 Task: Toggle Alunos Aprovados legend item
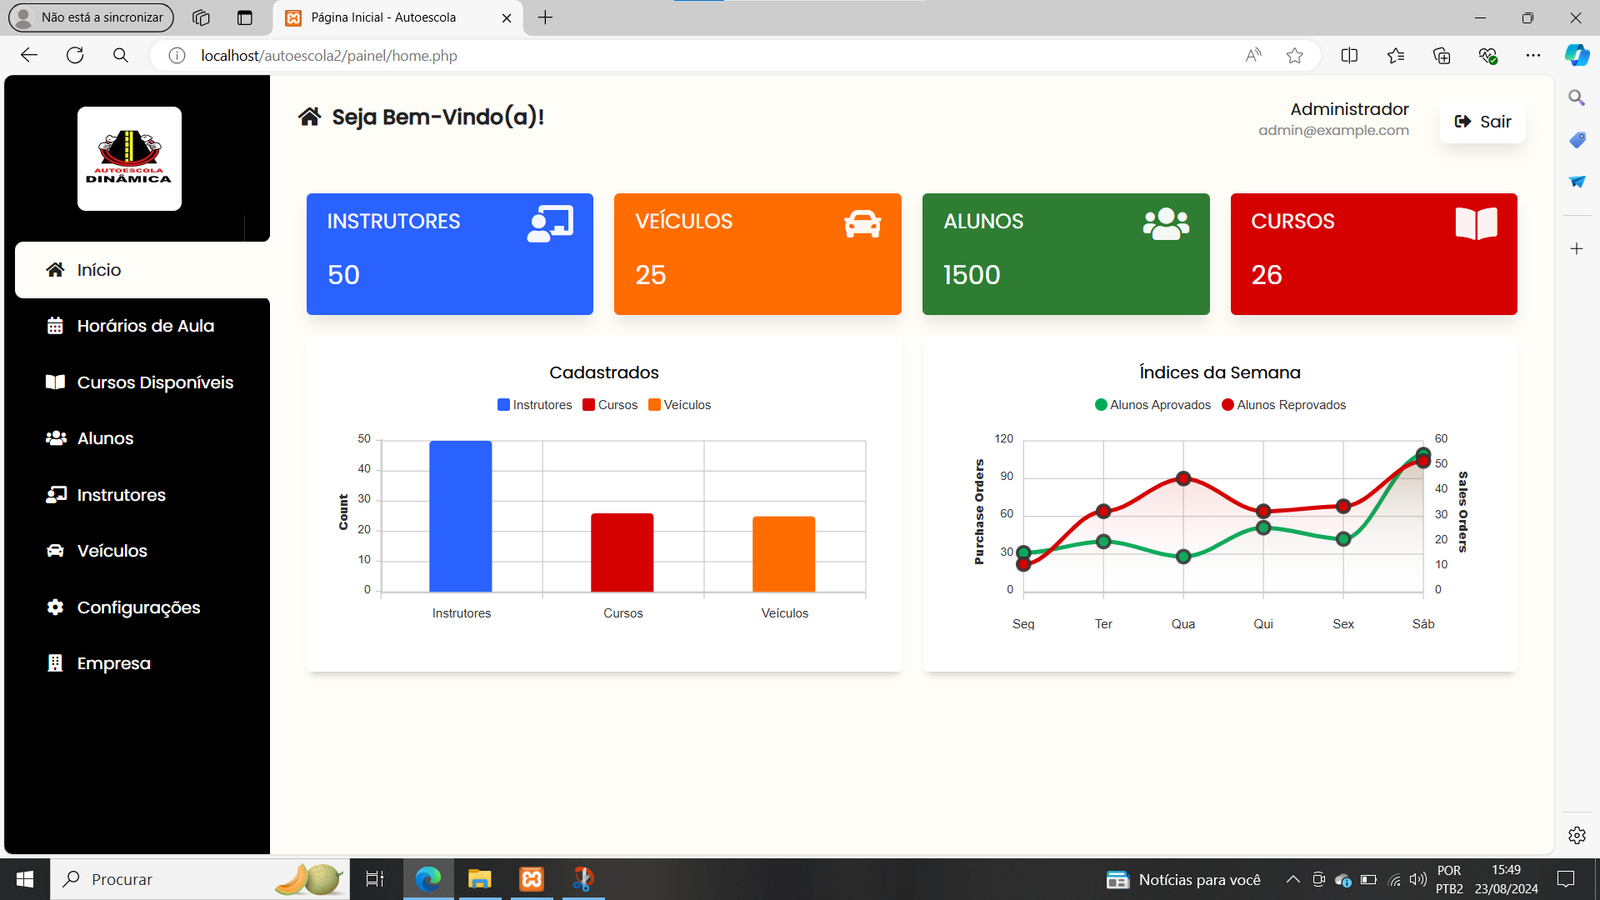pos(1152,405)
